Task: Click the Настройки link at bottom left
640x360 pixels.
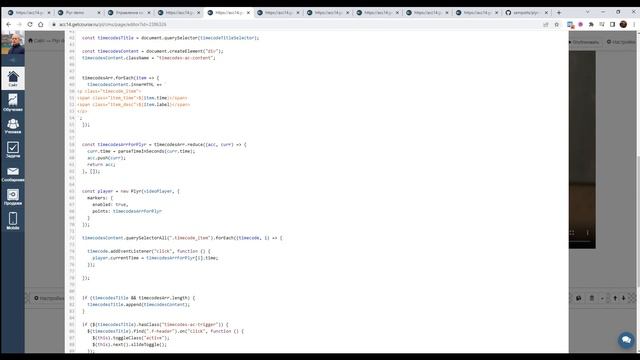Action: pos(49,298)
